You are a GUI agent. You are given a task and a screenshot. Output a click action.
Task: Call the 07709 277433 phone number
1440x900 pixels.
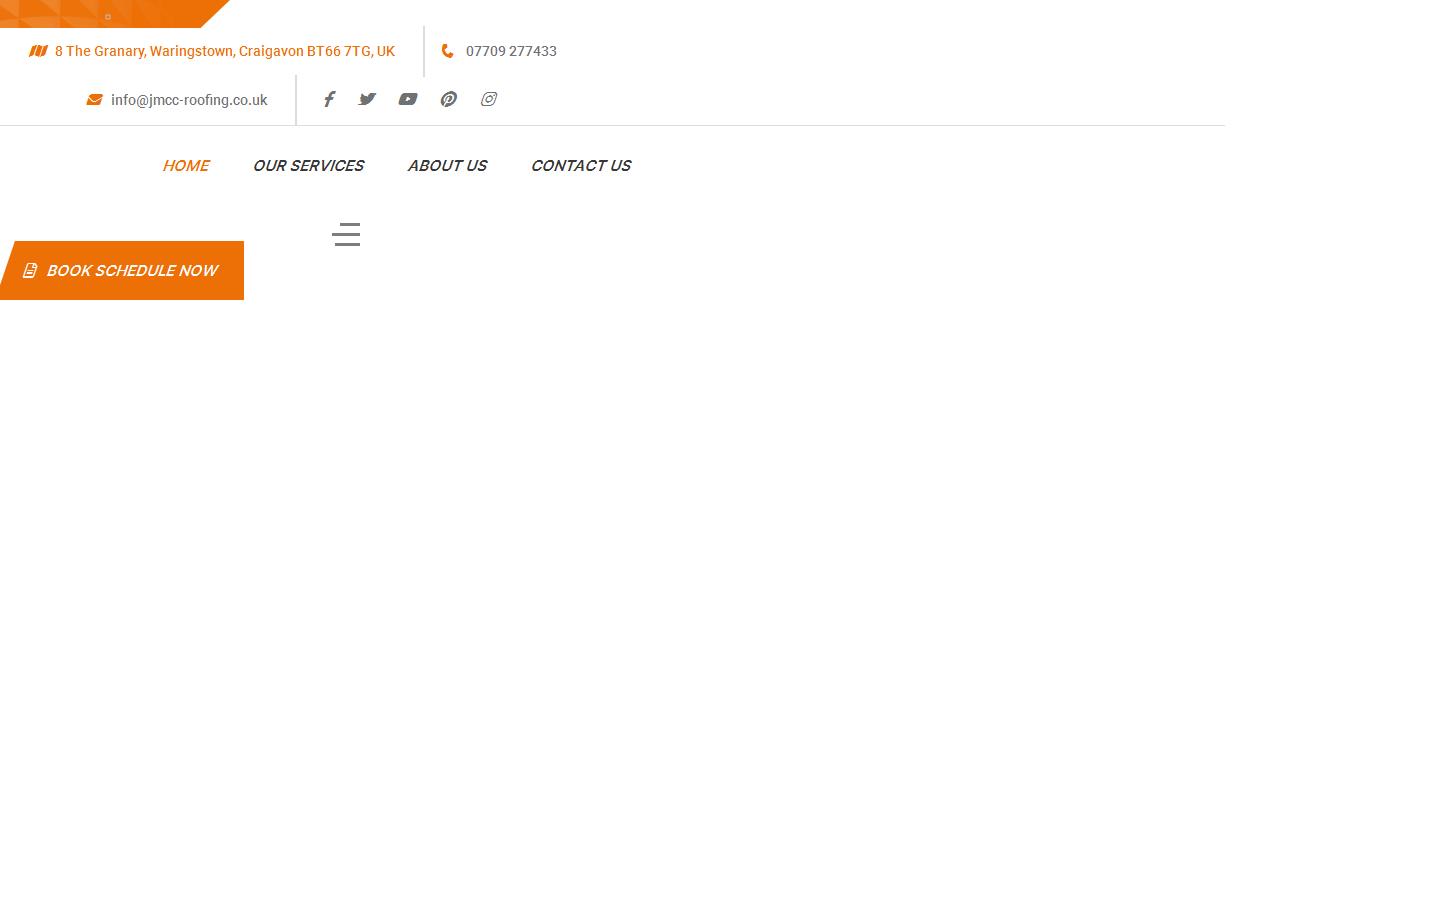click(x=511, y=51)
